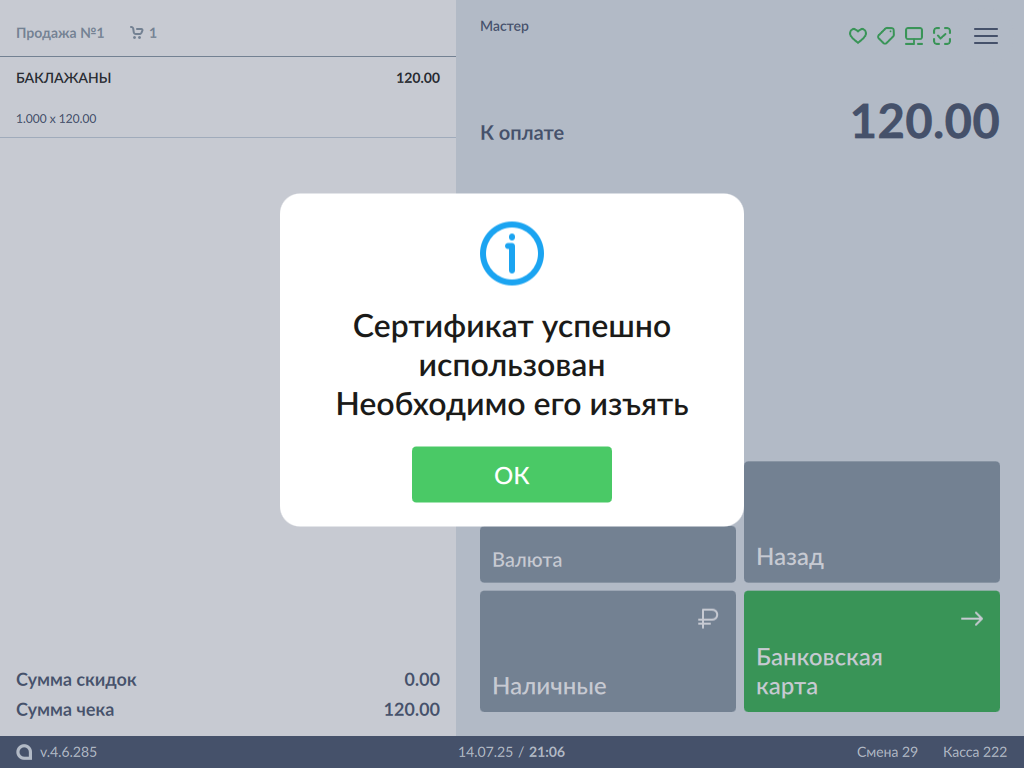Image resolution: width=1024 pixels, height=768 pixels.
Task: Pay with Банковская карта
Action: 871,651
